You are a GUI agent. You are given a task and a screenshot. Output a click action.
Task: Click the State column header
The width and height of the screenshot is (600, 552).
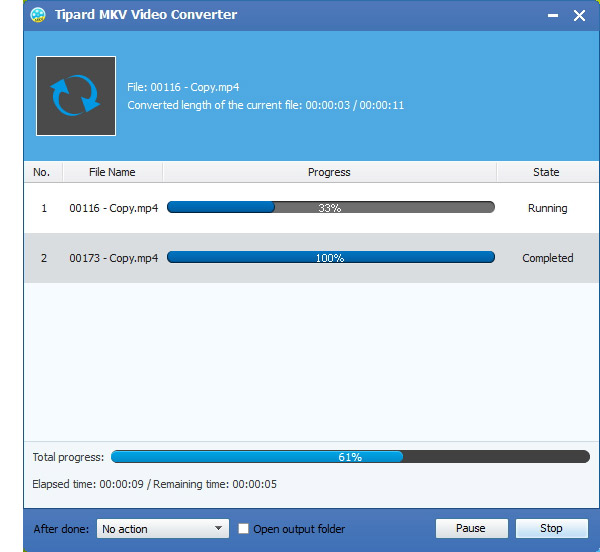click(x=546, y=172)
